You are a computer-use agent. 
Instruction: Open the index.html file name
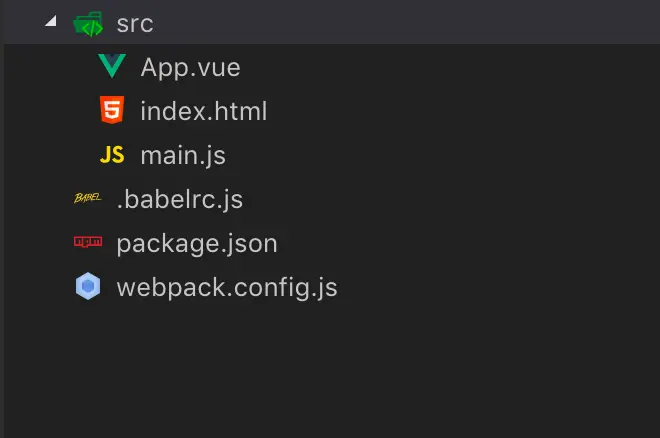(x=204, y=111)
